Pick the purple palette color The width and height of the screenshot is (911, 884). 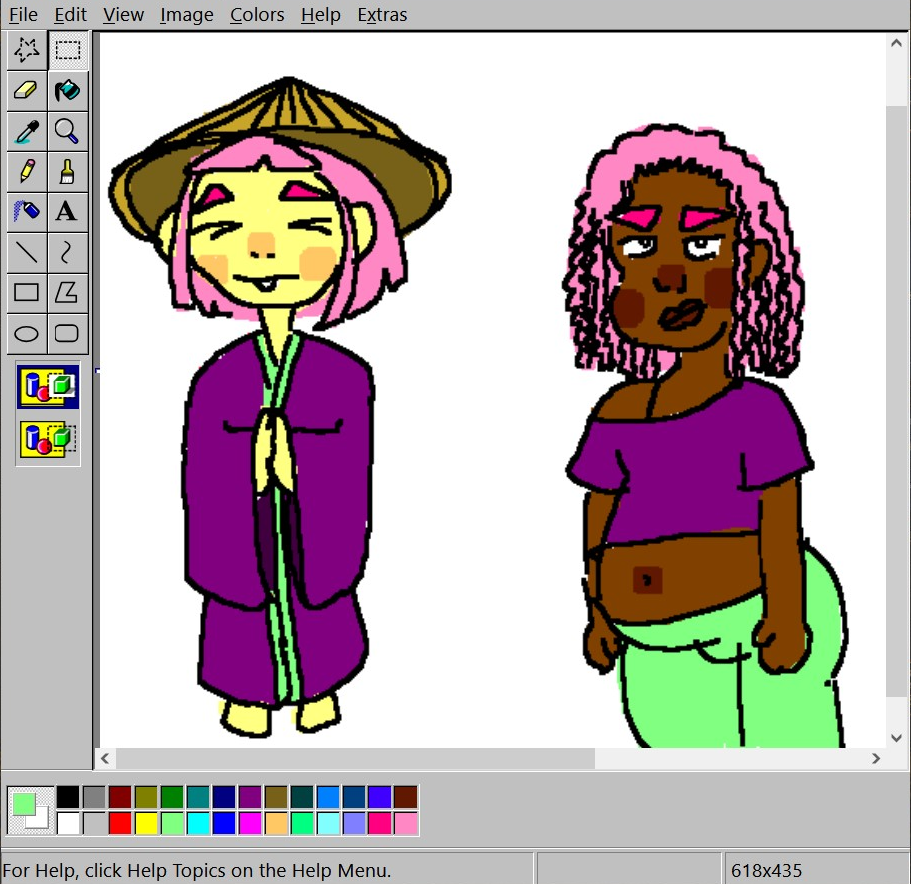coord(250,797)
